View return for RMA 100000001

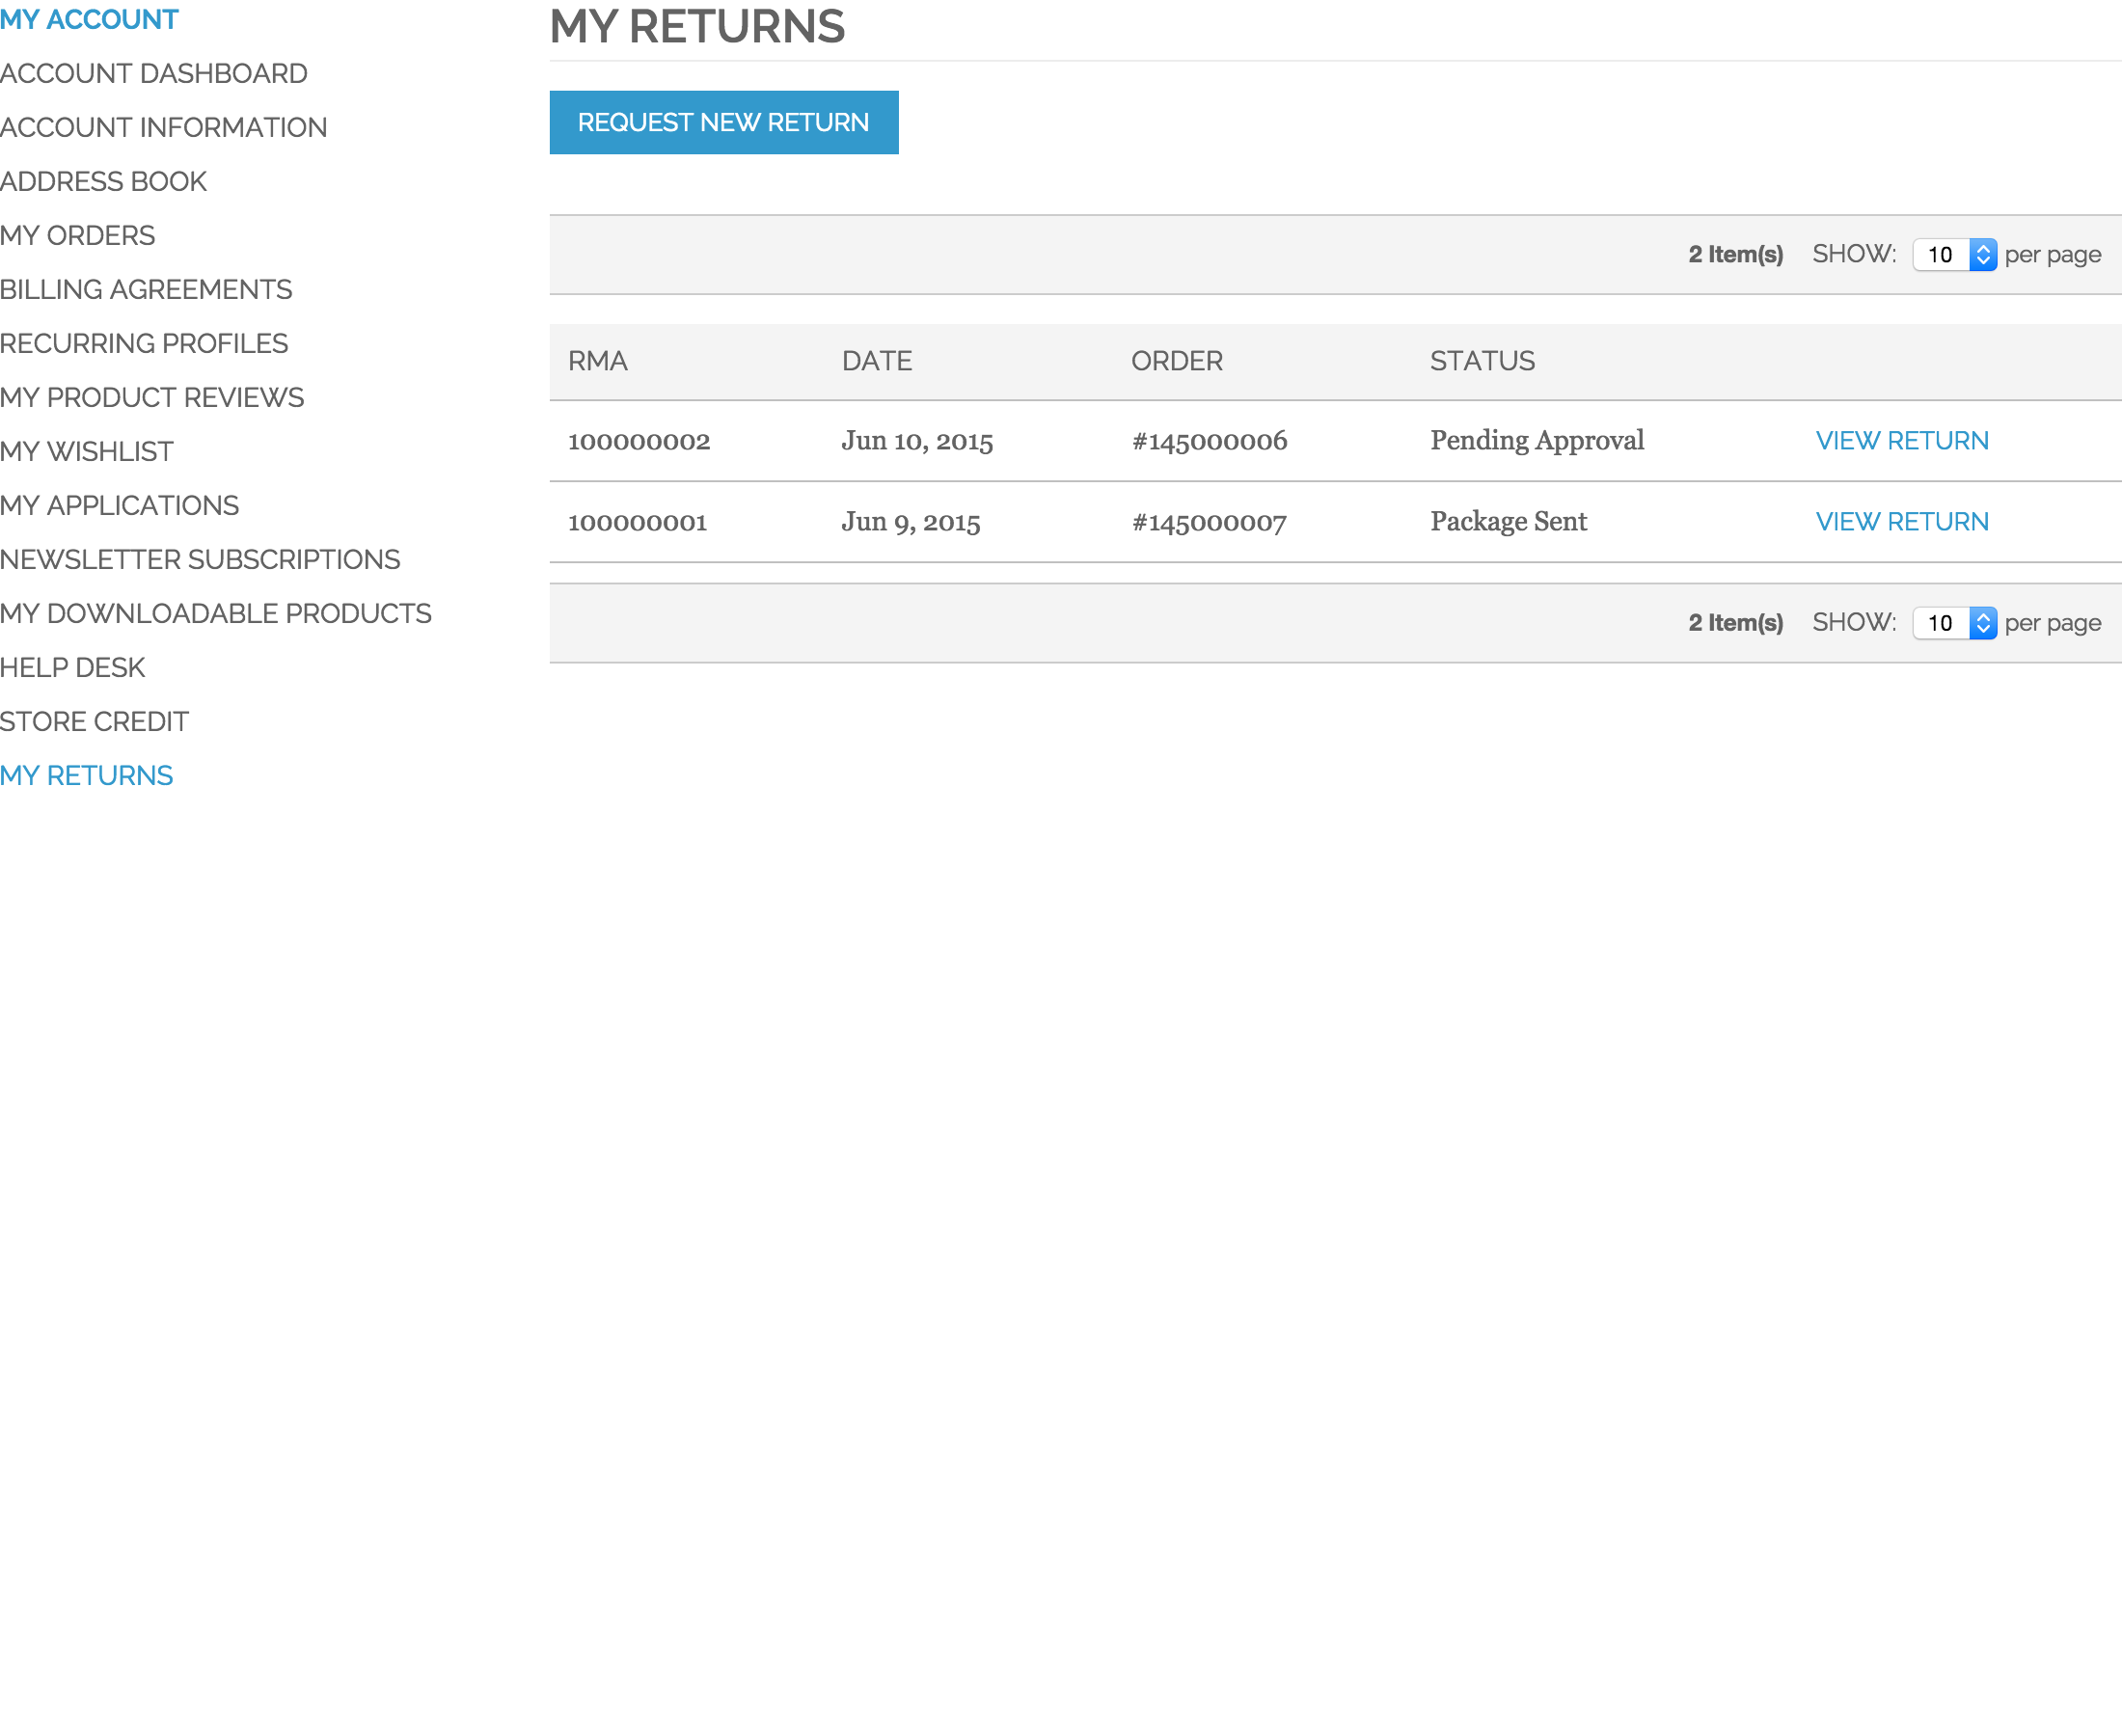pyautogui.click(x=1901, y=521)
